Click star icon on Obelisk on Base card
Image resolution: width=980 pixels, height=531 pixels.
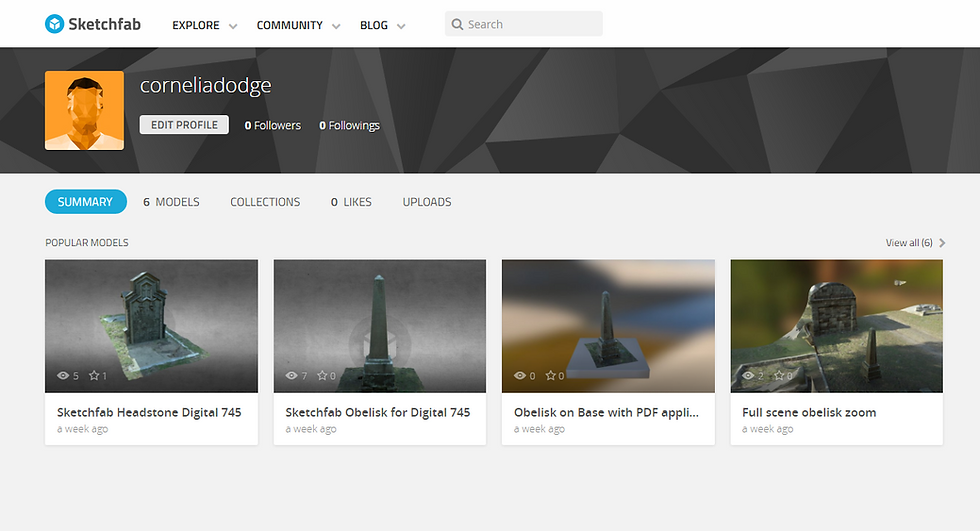coord(551,375)
